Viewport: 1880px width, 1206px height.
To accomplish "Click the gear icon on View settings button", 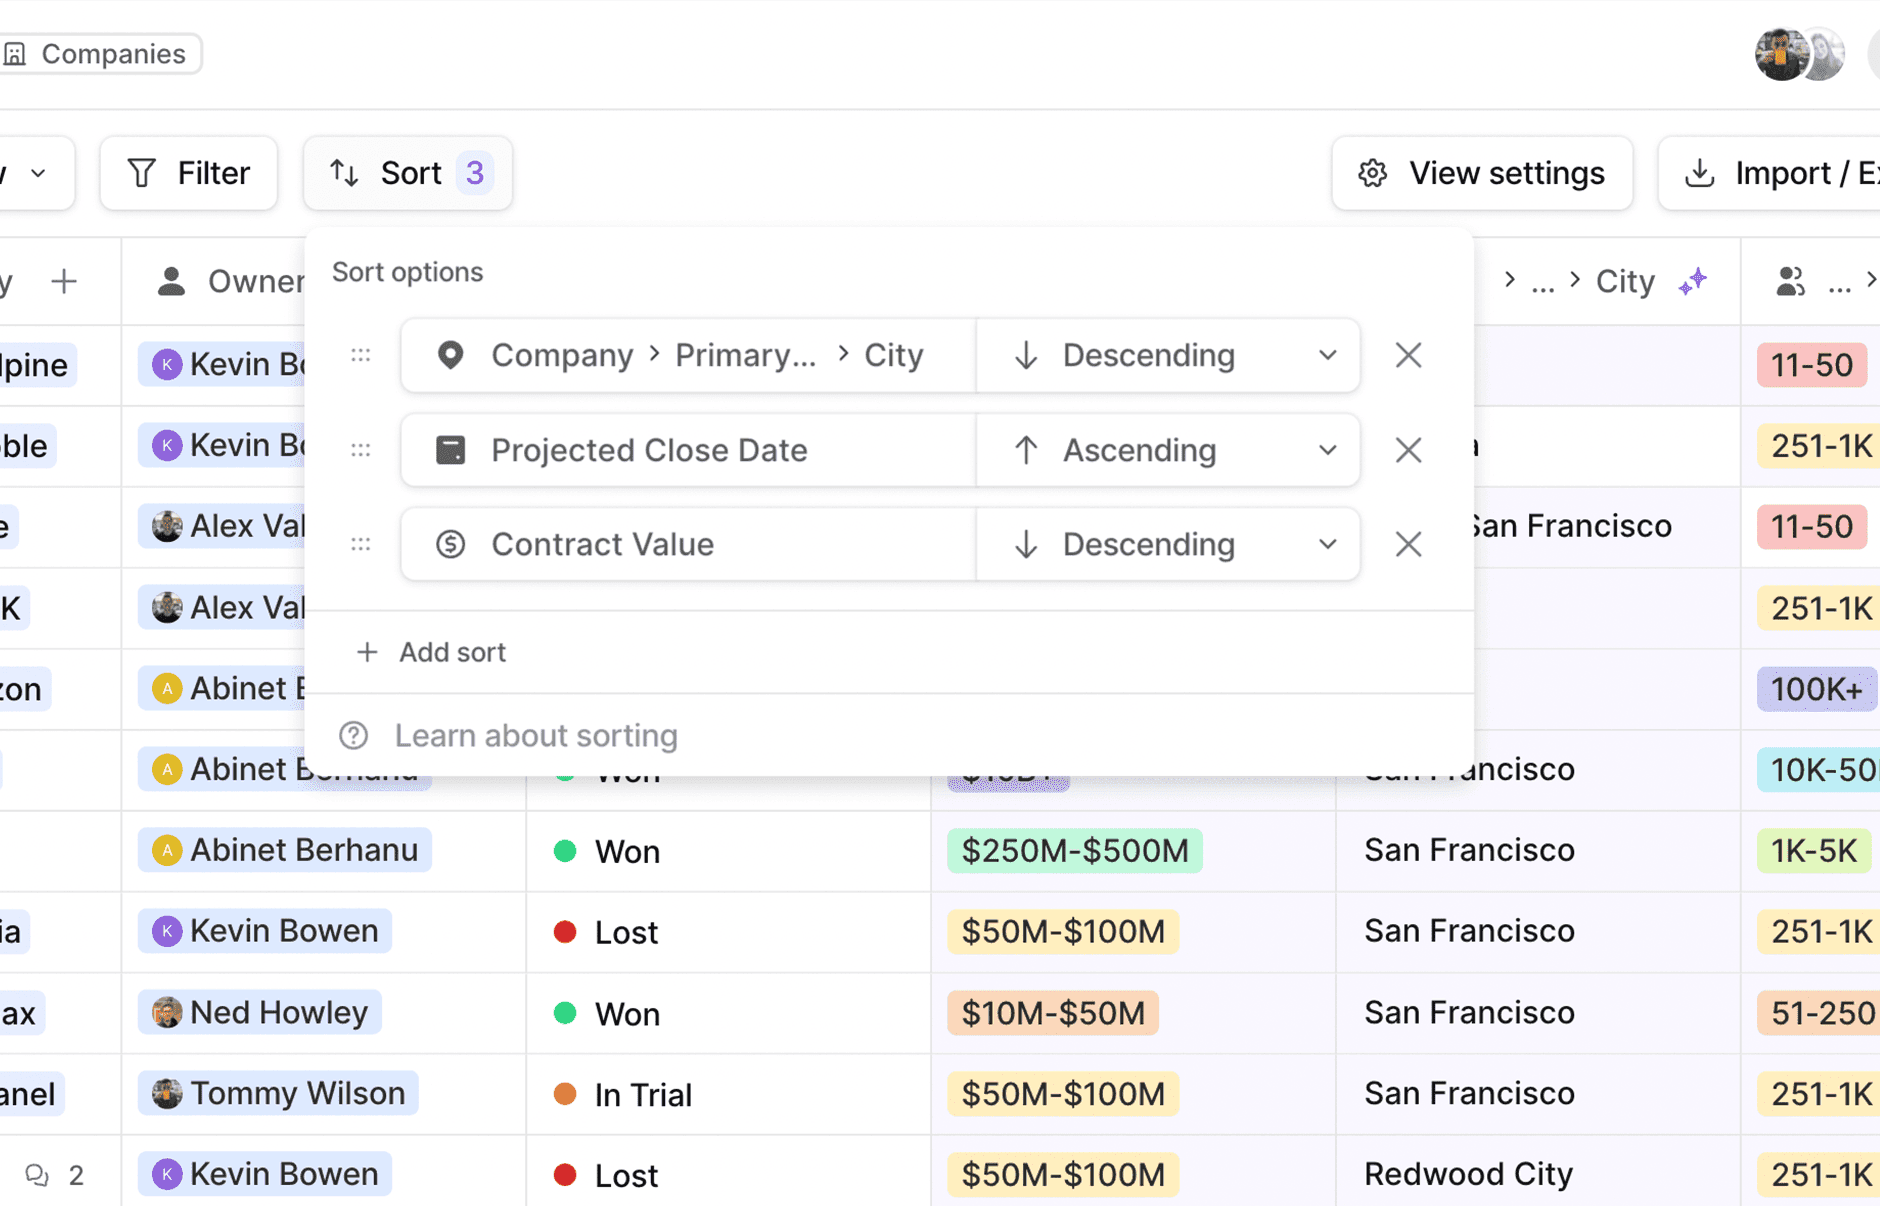I will pos(1372,172).
